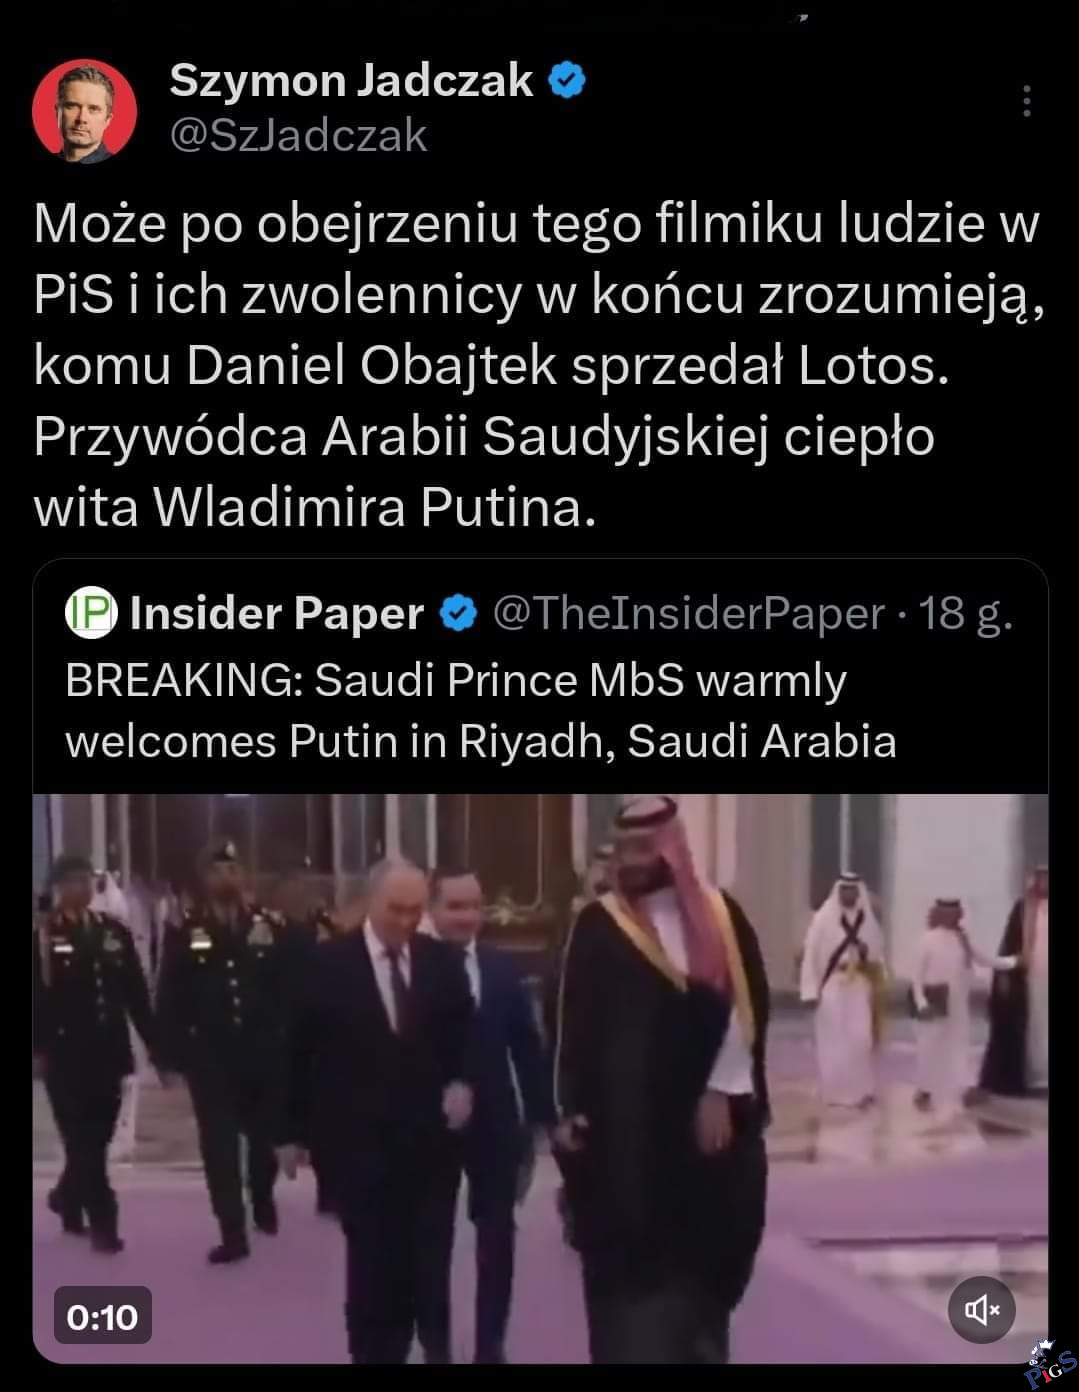
Task: Click Szymon Jadczak's blue verified badge
Action: (x=567, y=81)
